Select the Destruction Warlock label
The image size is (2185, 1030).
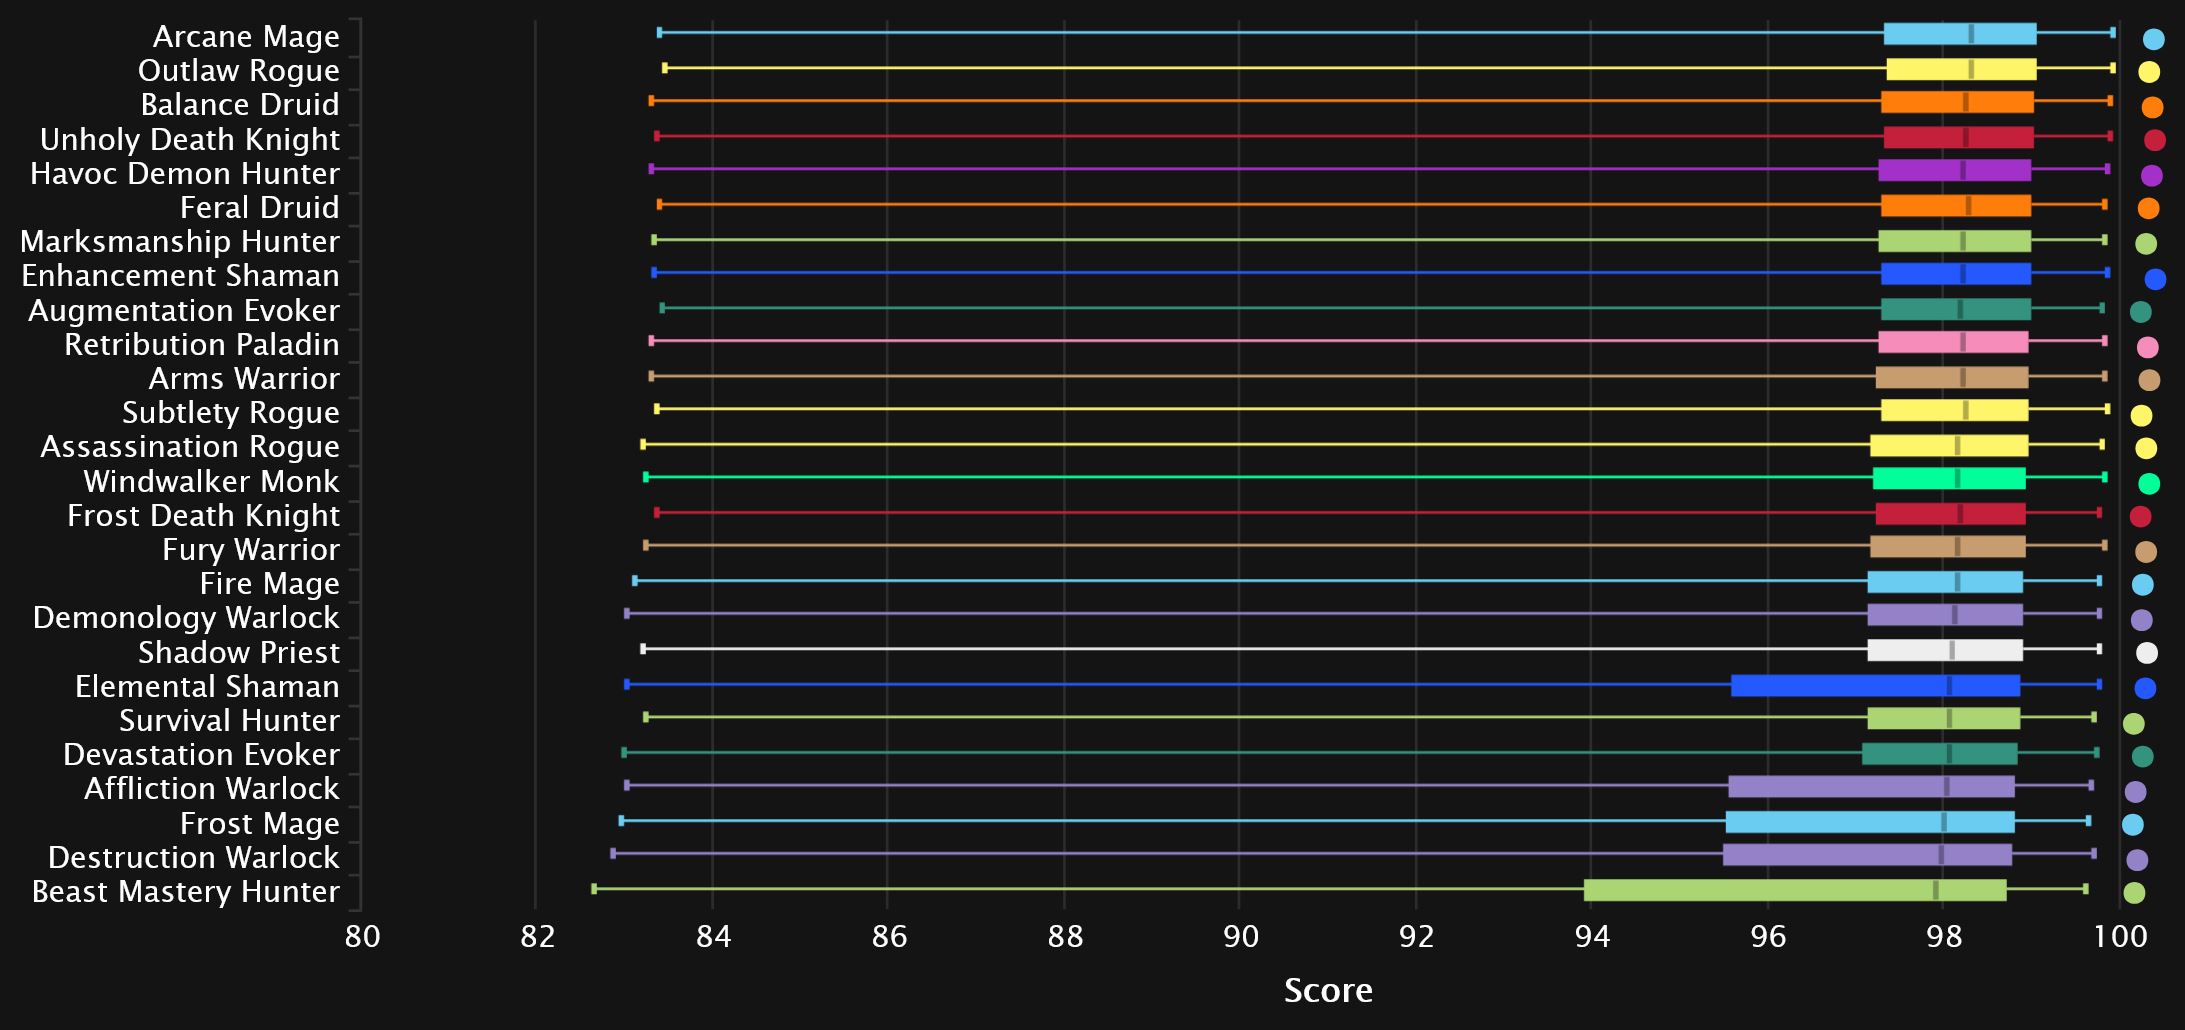coord(194,858)
